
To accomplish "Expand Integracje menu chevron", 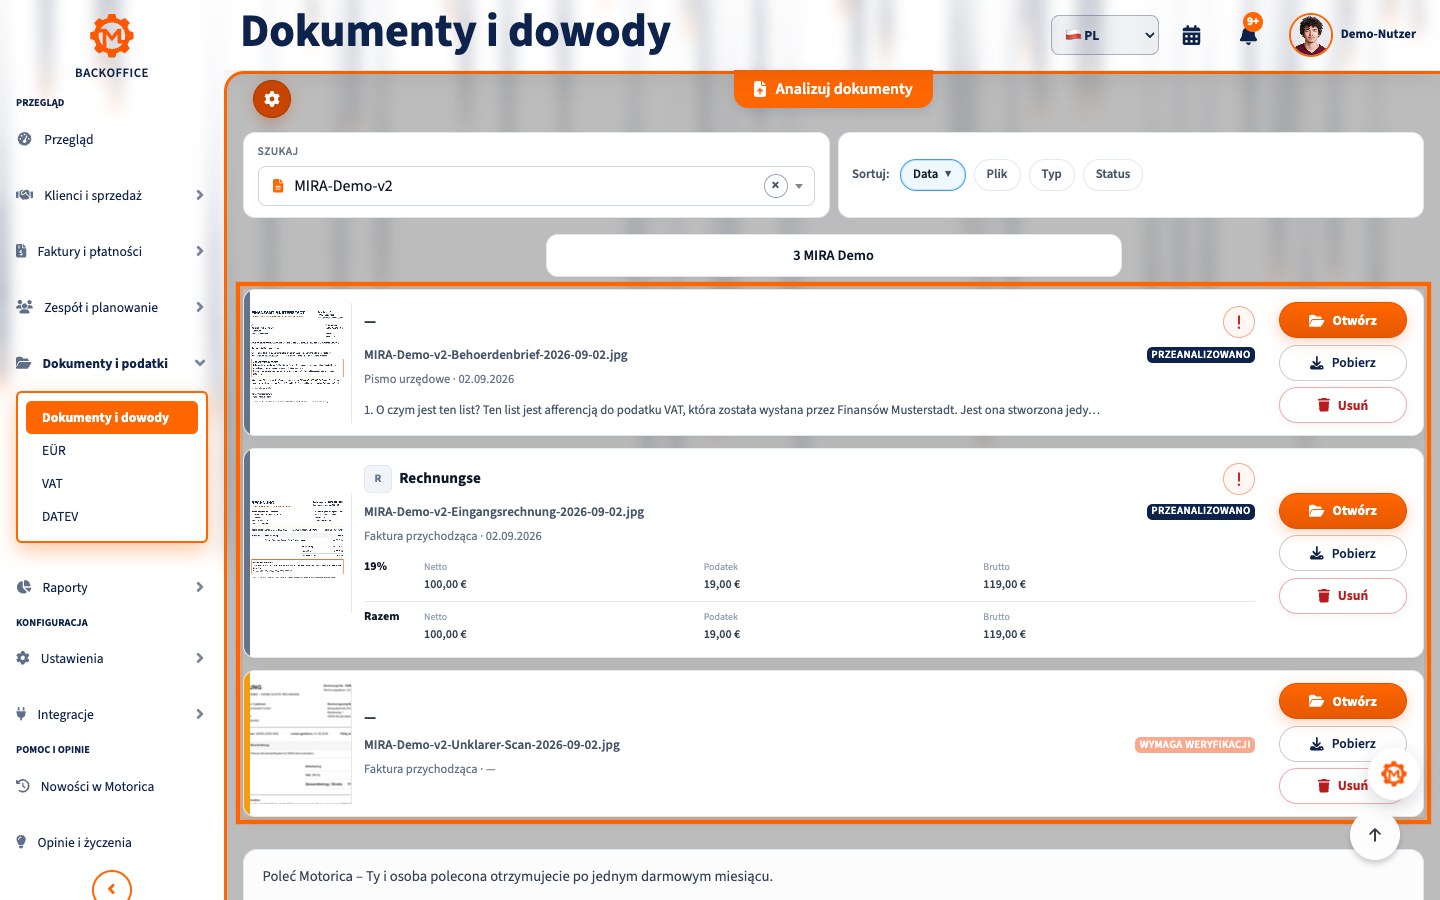I will click(200, 714).
